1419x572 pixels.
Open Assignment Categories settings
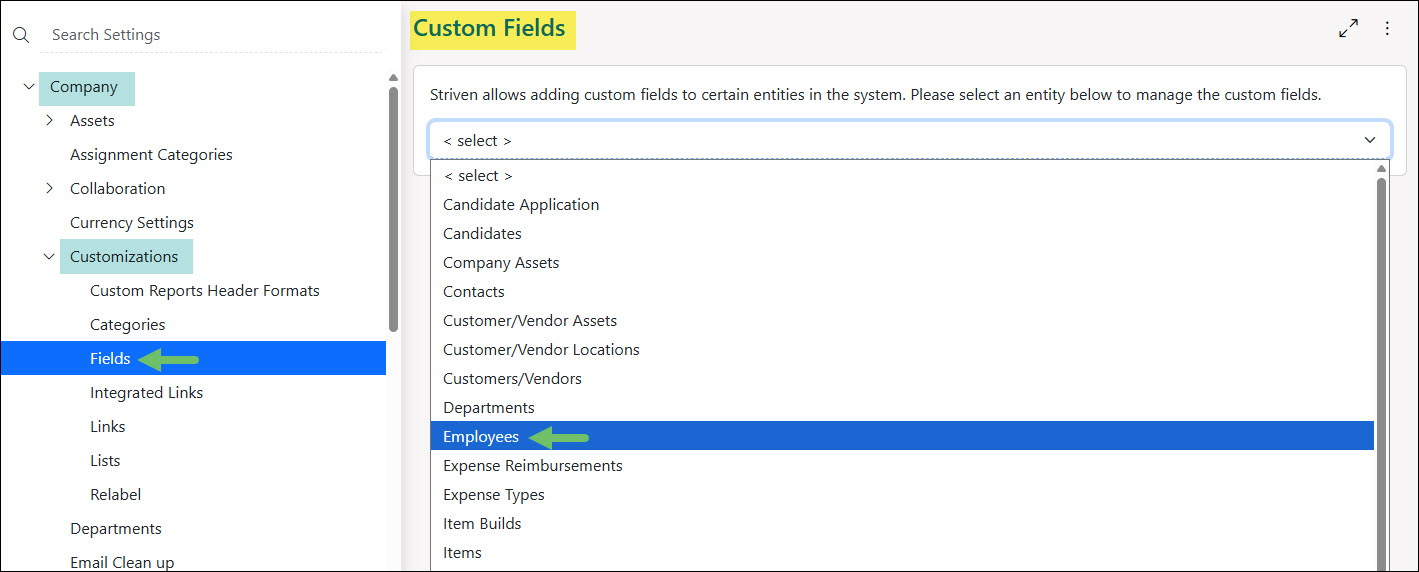click(151, 155)
